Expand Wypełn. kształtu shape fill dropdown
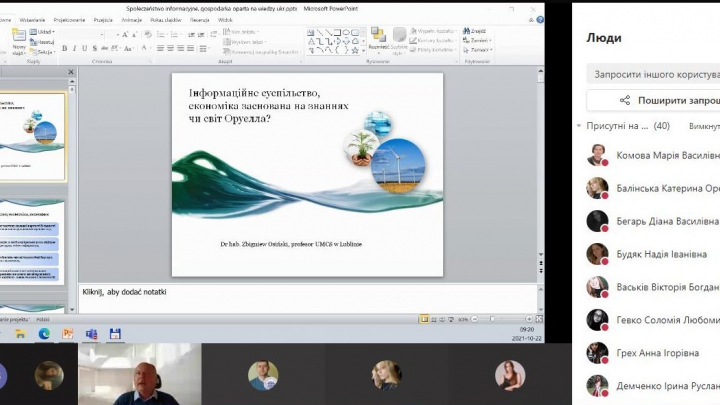 pyautogui.click(x=434, y=31)
